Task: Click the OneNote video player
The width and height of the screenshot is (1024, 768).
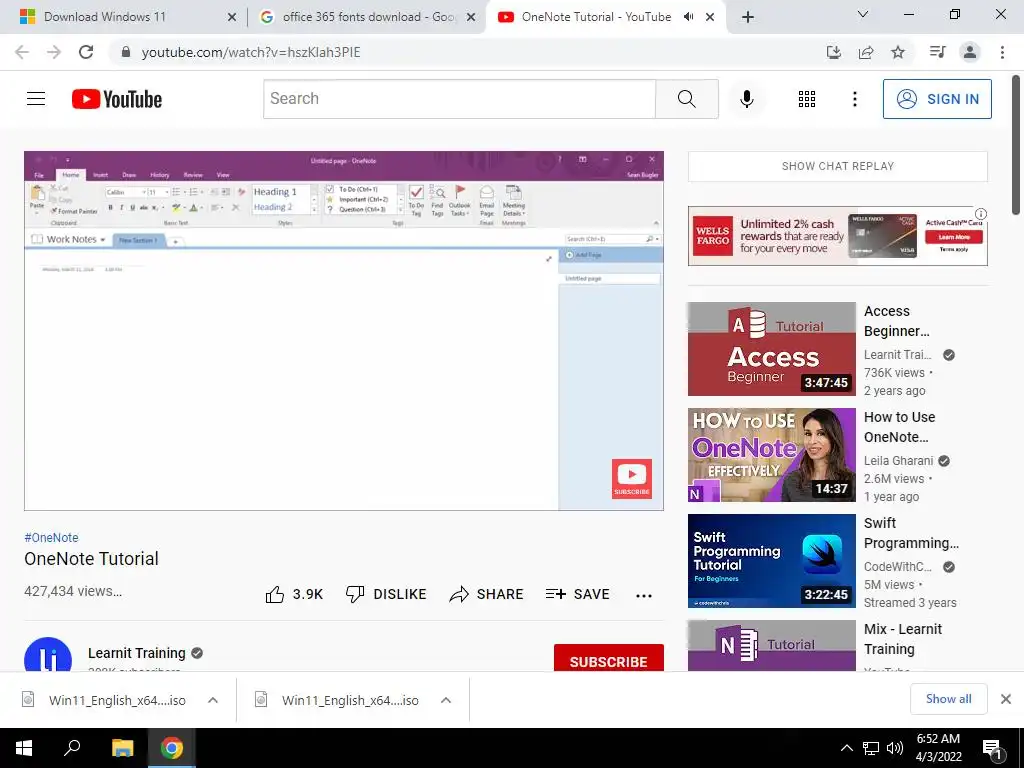Action: 344,330
